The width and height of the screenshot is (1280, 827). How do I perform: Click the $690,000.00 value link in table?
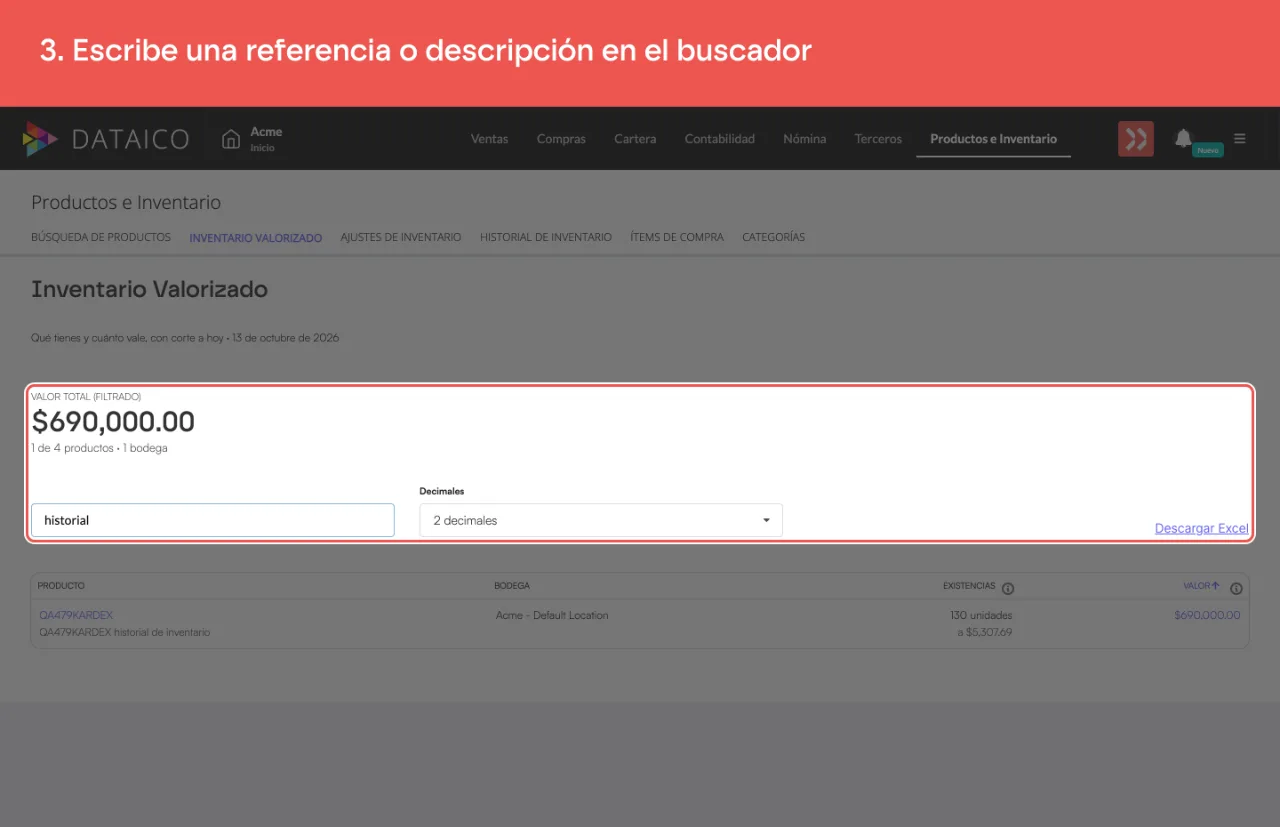(x=1207, y=615)
